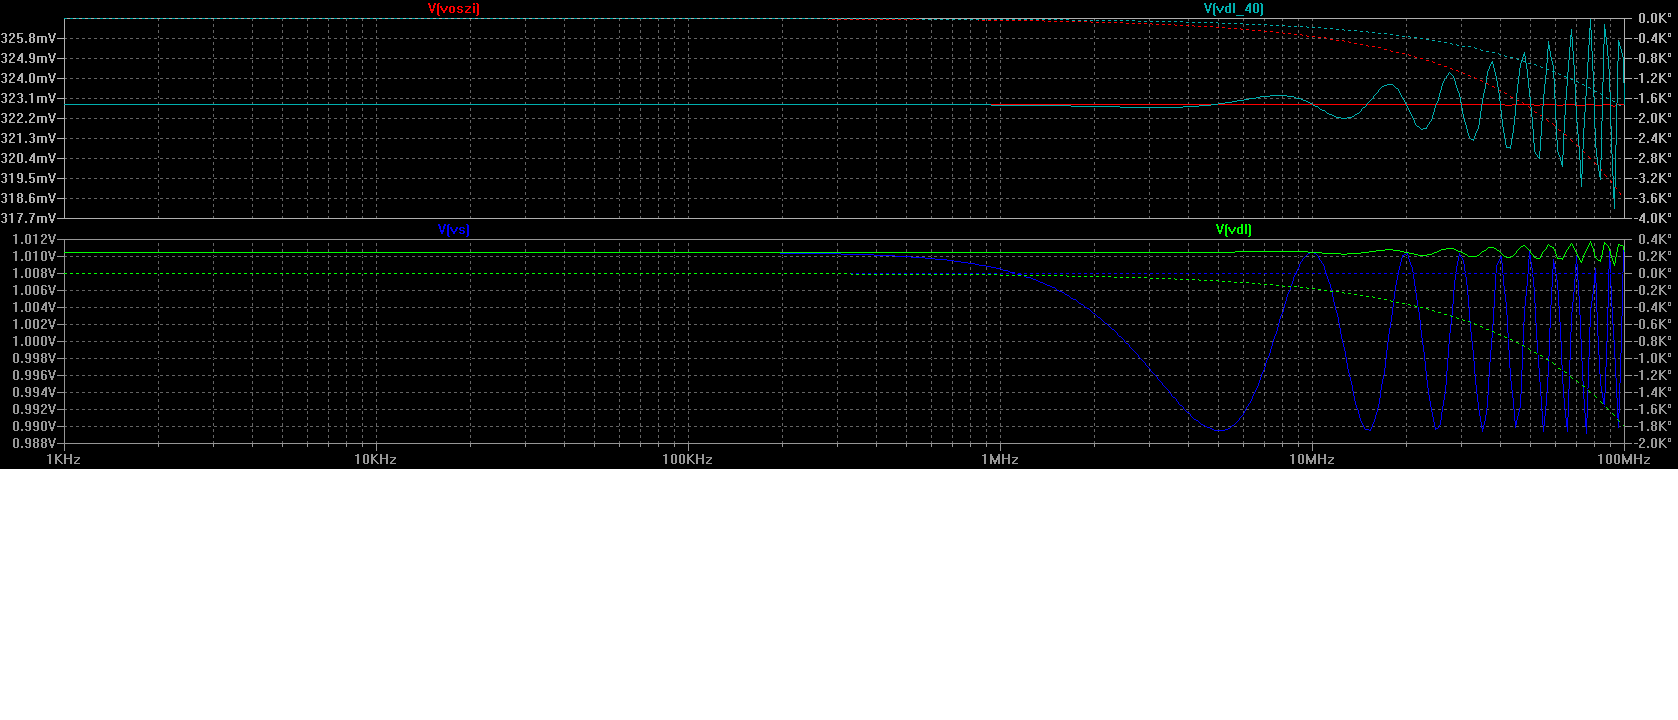Select the 318.6mV axis label
The image size is (1678, 720).
click(x=28, y=198)
